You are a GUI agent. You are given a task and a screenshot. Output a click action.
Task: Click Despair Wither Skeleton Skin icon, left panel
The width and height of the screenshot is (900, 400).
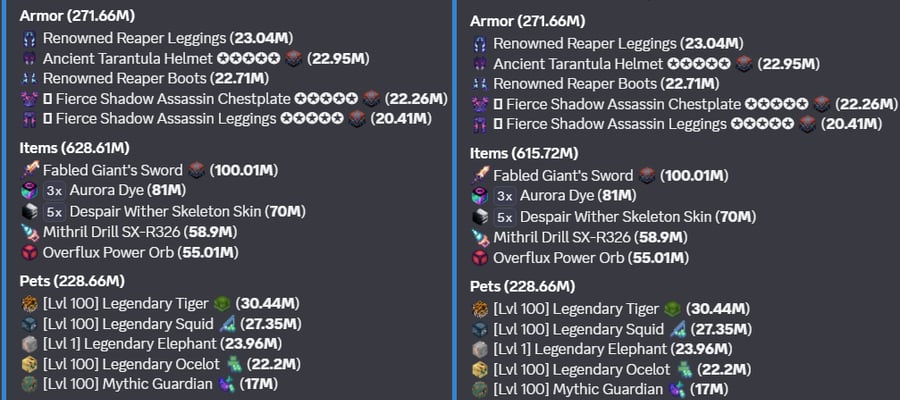29,211
